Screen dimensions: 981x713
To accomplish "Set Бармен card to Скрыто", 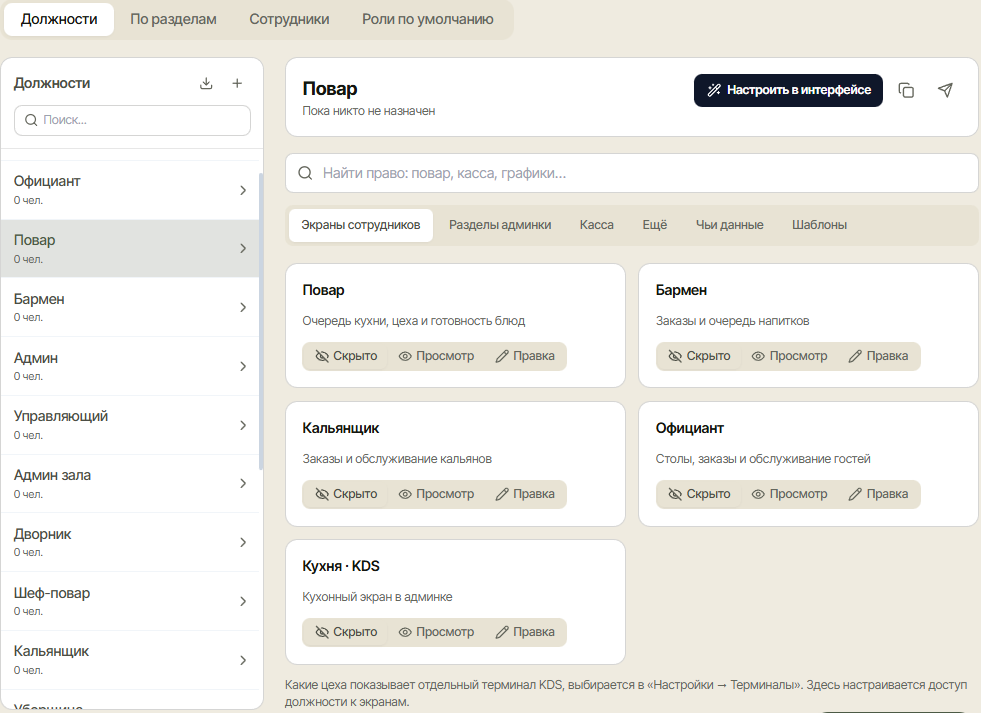I will (x=699, y=356).
